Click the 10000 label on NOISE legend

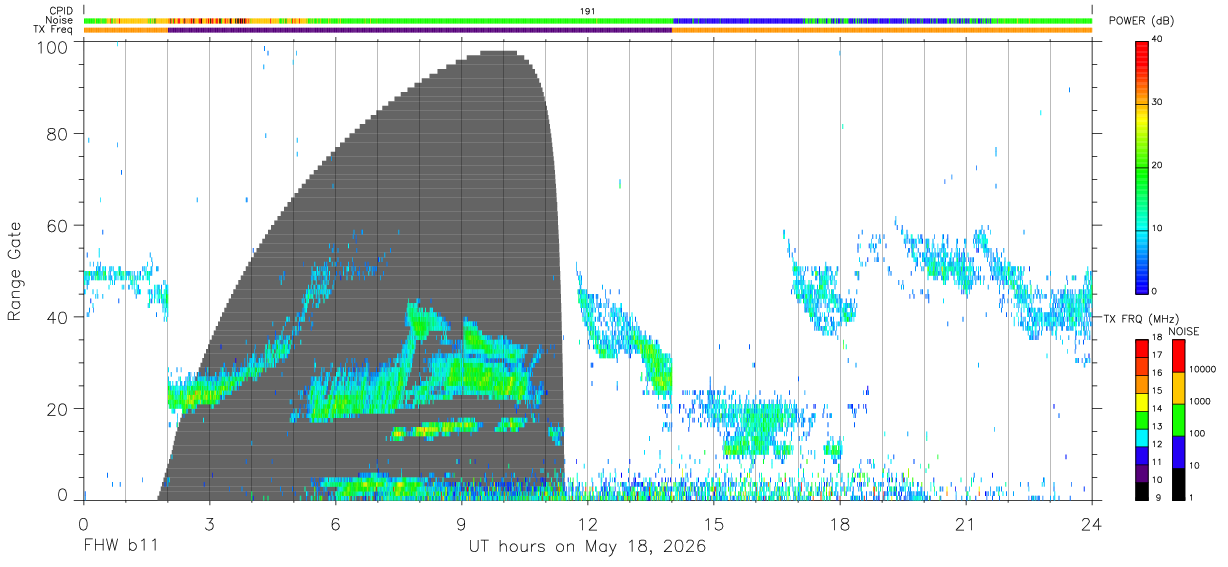coord(1201,370)
